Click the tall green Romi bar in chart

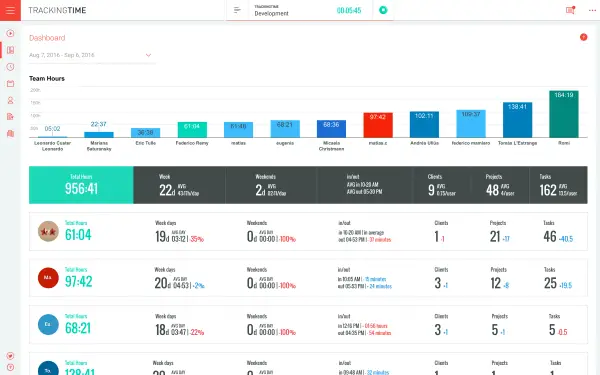564,114
